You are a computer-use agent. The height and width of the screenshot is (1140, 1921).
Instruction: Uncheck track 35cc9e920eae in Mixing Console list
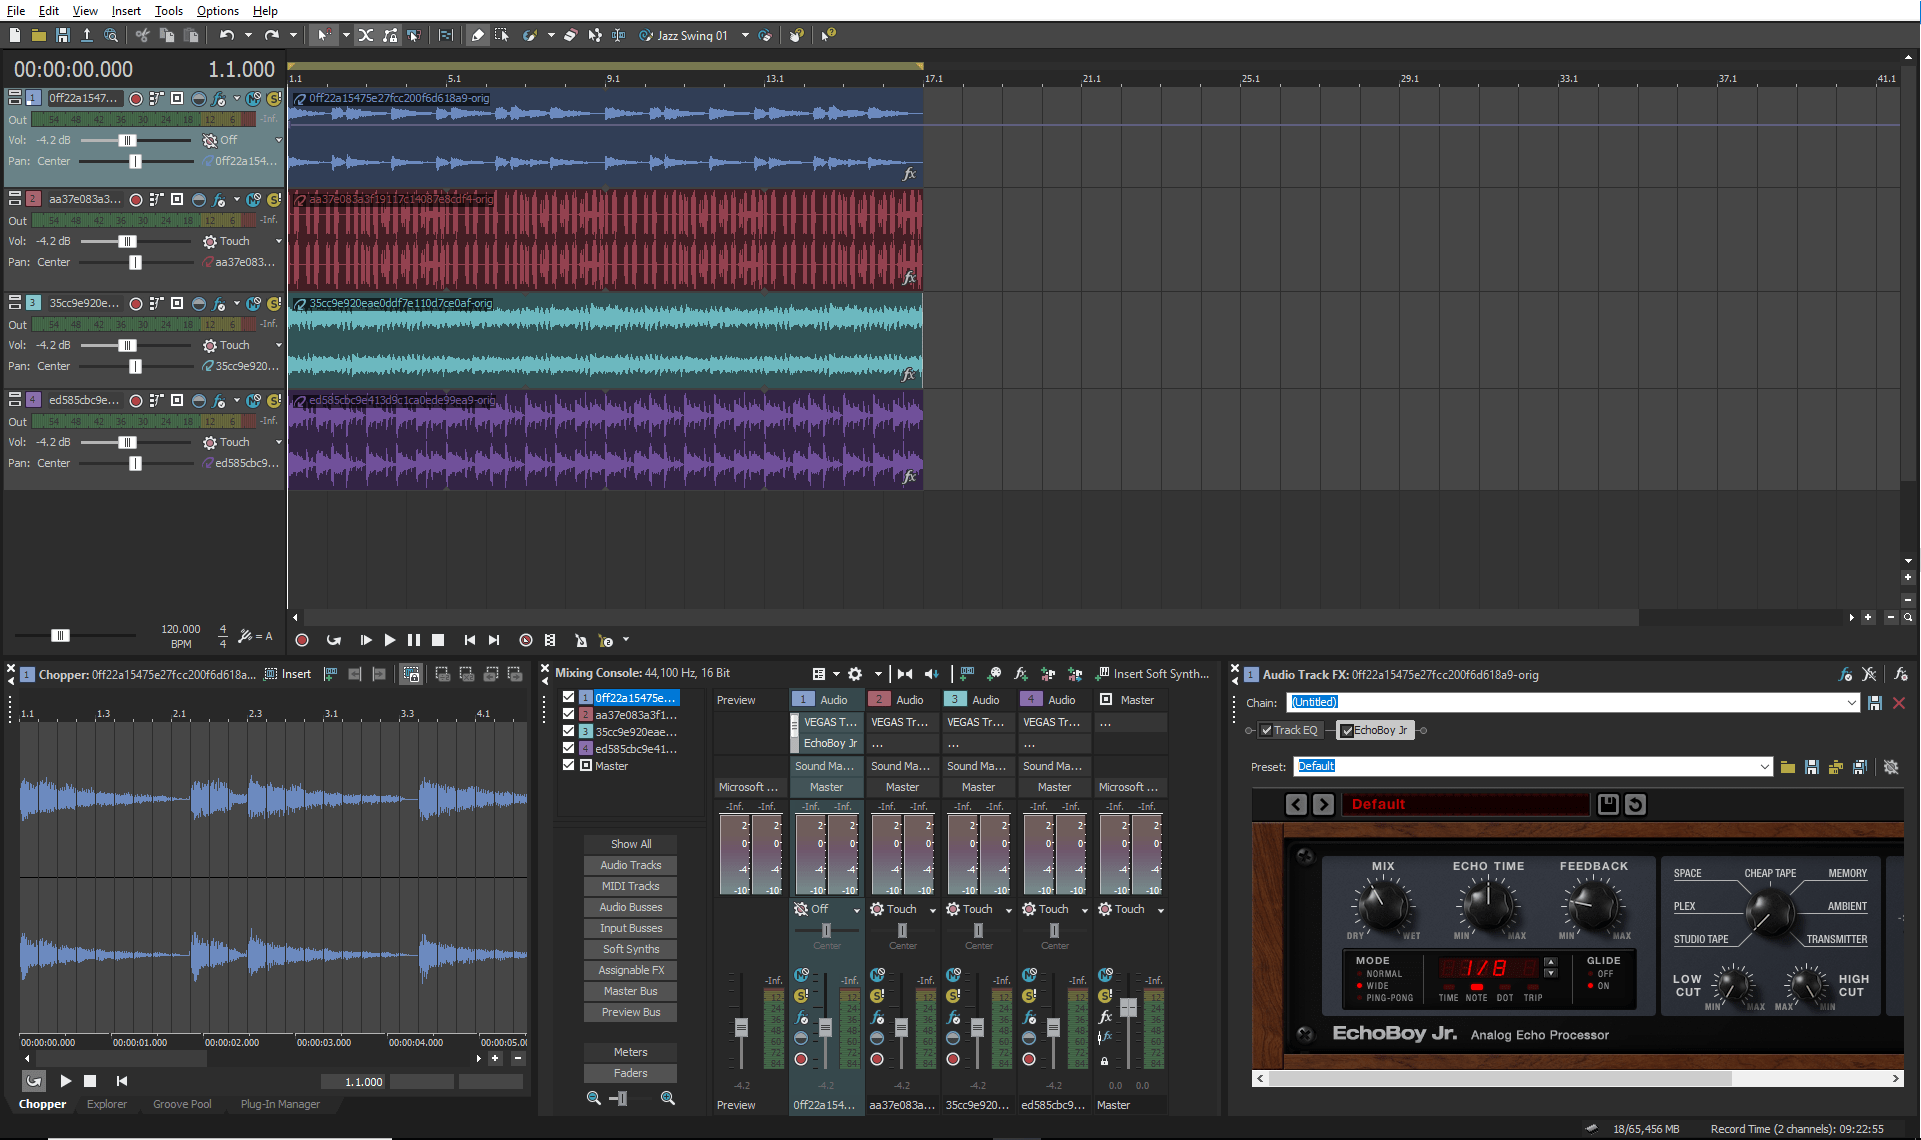click(569, 732)
